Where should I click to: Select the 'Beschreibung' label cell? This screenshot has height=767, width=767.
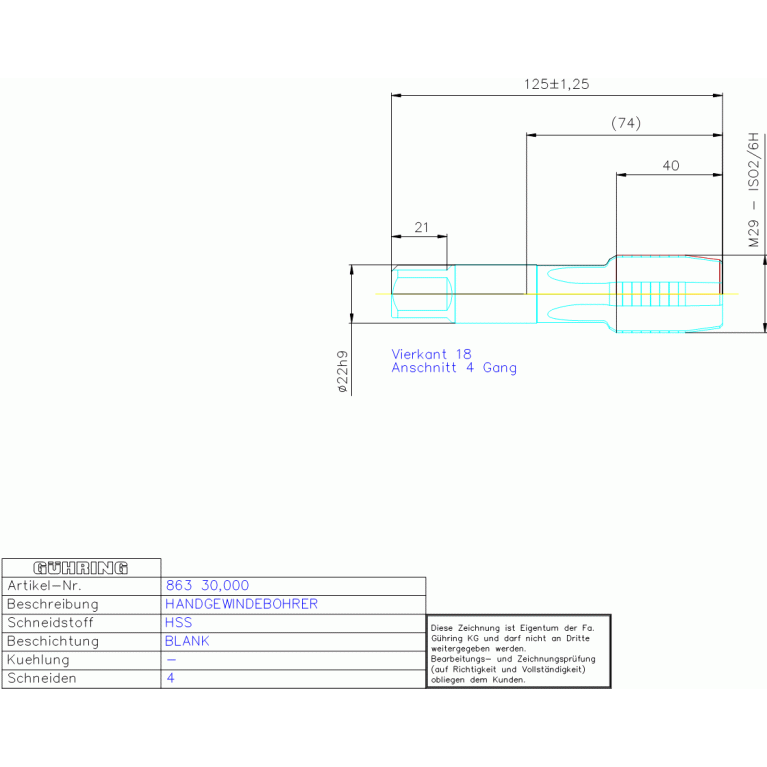[81, 605]
